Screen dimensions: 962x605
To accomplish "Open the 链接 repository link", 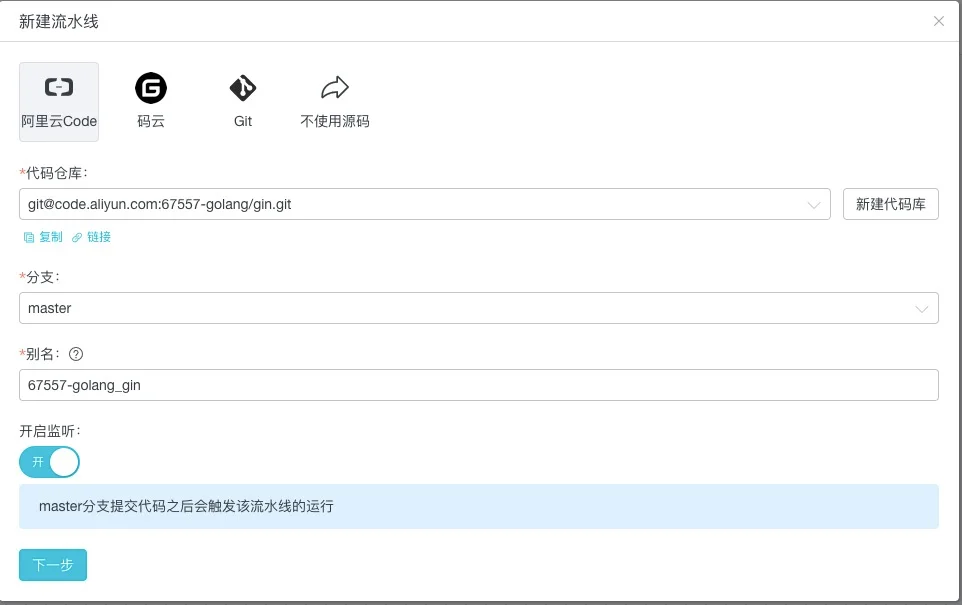I will pos(91,237).
